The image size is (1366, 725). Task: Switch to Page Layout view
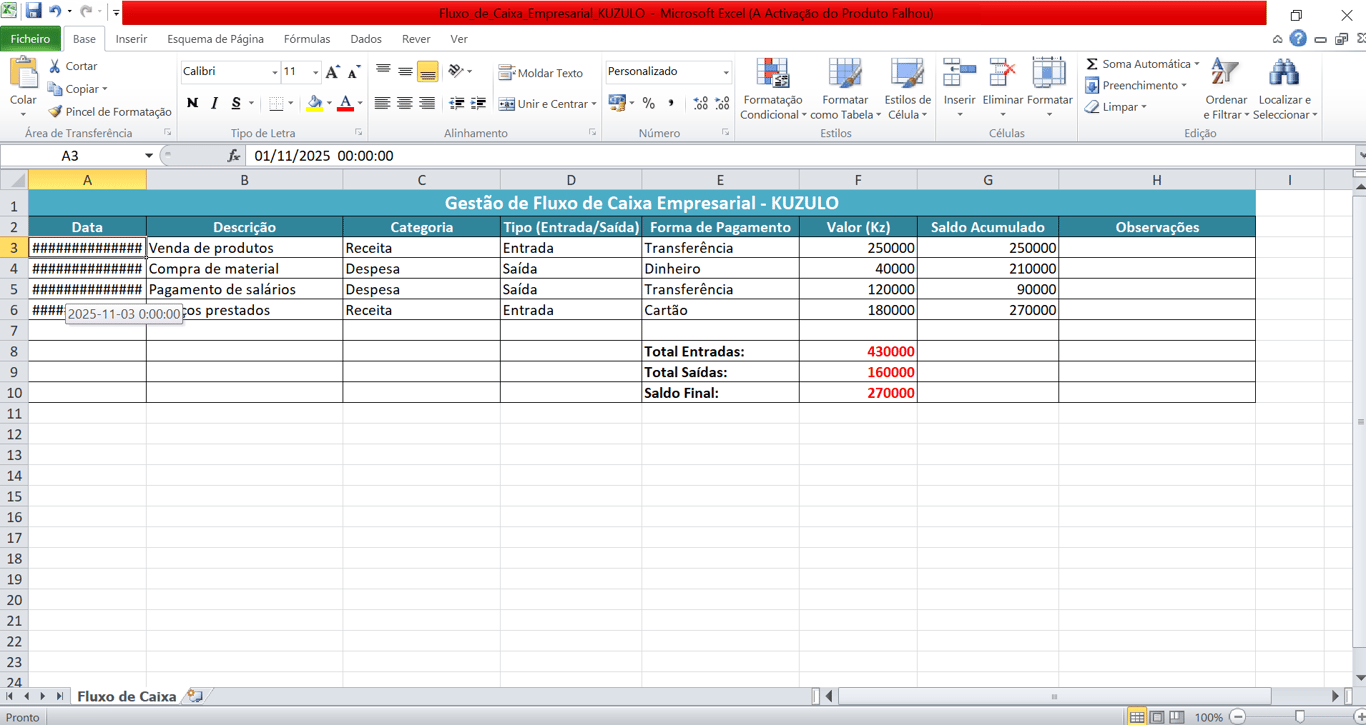(1157, 717)
